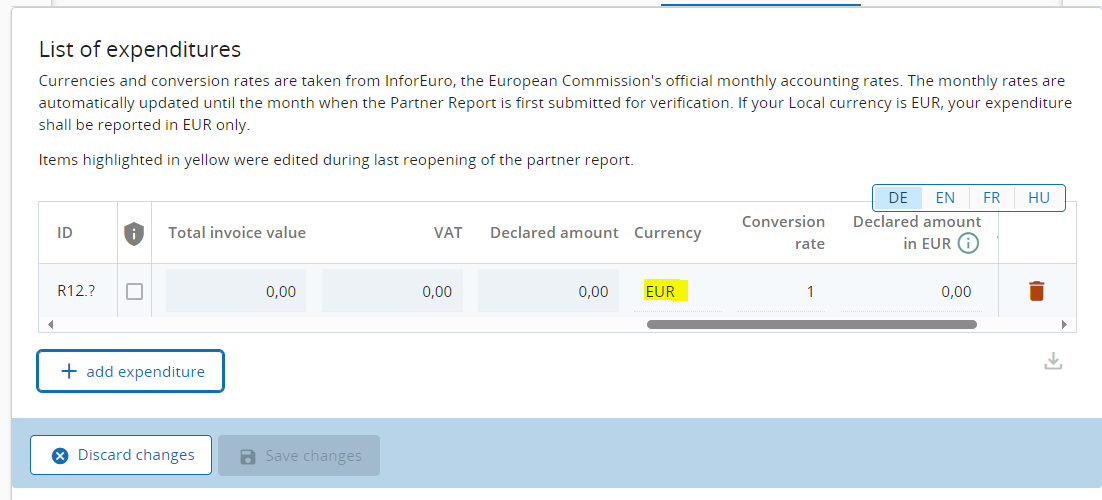Click into the VAT amount field
Screen dimensions: 1102x500
(x=392, y=292)
